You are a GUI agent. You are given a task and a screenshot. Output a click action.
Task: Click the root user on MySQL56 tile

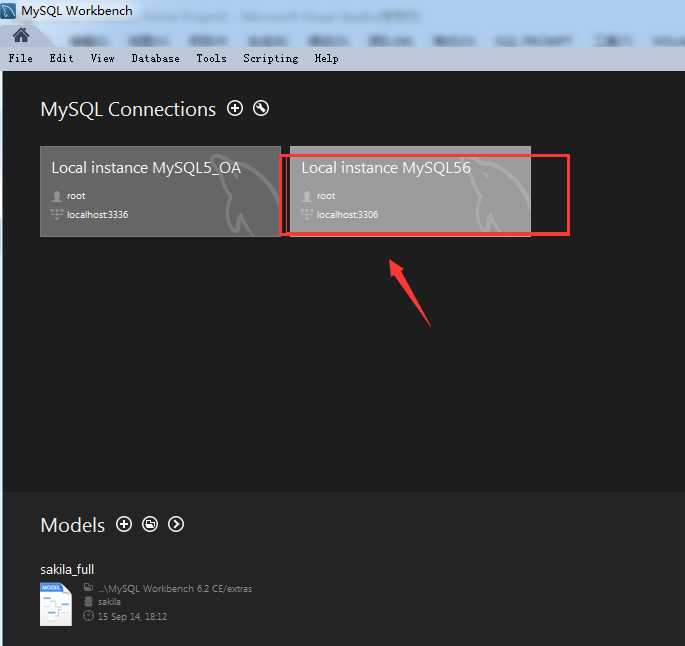pos(326,196)
